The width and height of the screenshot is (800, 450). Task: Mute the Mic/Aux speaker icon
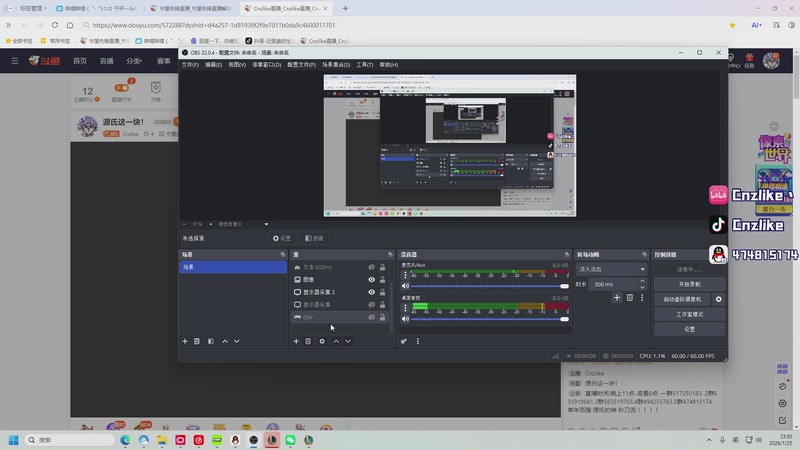[x=406, y=286]
